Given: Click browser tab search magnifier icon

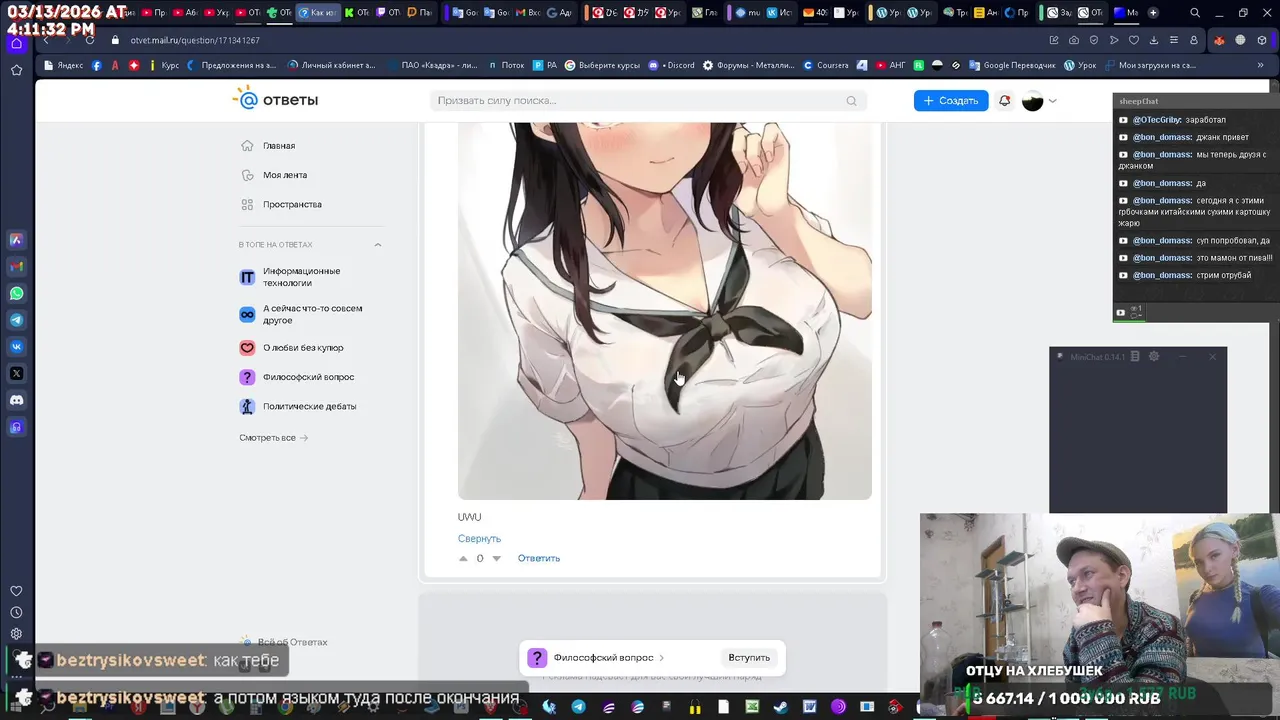Looking at the screenshot, I should 1195,13.
